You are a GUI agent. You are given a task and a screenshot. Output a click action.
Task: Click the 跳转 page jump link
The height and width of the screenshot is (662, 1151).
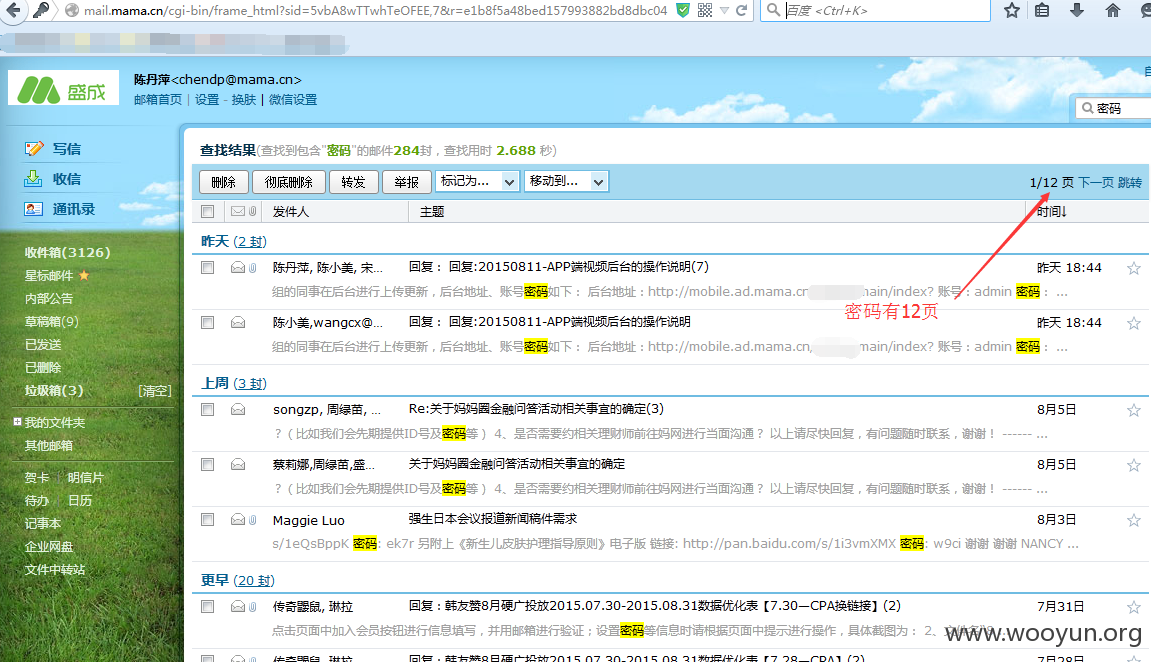pyautogui.click(x=1130, y=182)
